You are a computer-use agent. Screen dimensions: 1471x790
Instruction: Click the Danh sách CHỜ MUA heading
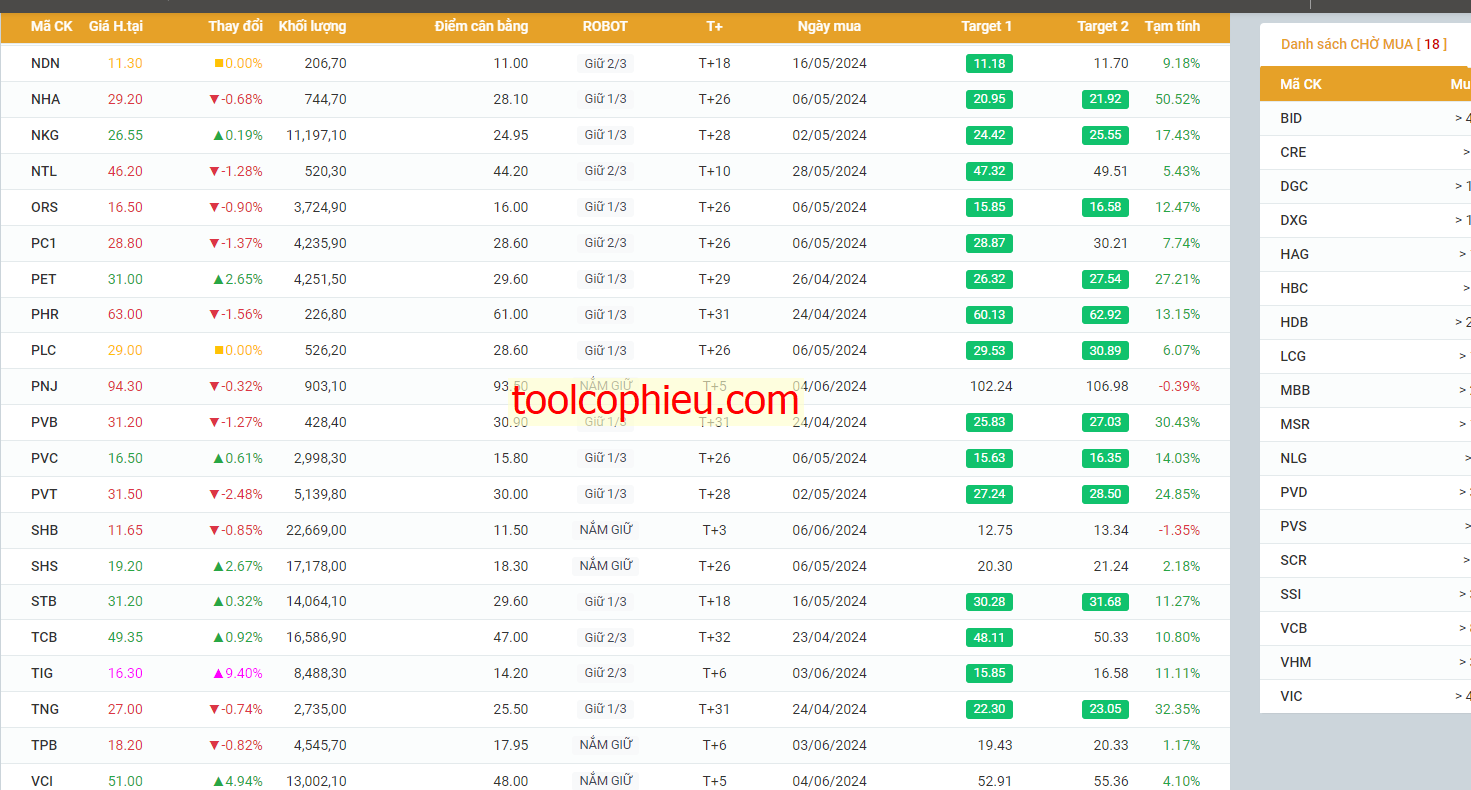point(1363,44)
